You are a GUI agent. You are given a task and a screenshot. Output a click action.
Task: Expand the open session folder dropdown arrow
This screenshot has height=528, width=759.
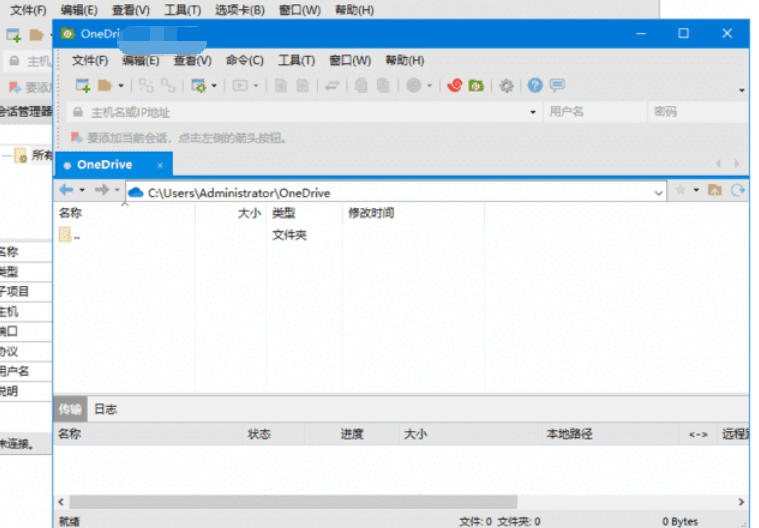pos(121,86)
